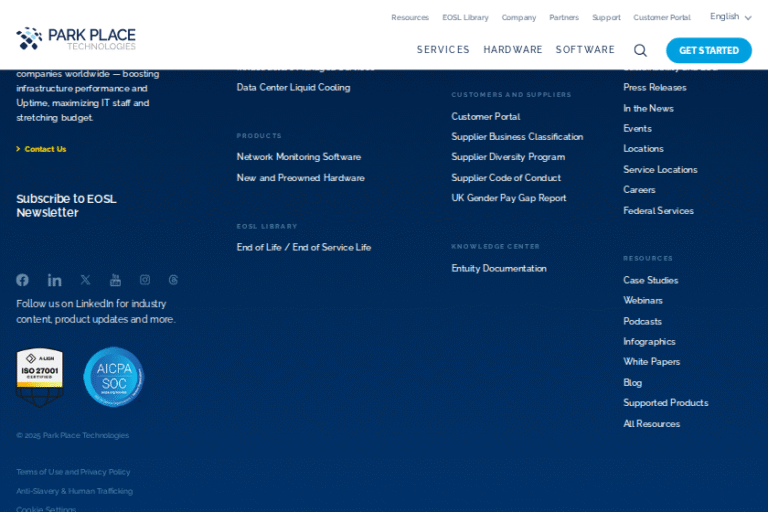Viewport: 768px width, 512px height.
Task: Click the Threads social icon
Action: tap(173, 280)
